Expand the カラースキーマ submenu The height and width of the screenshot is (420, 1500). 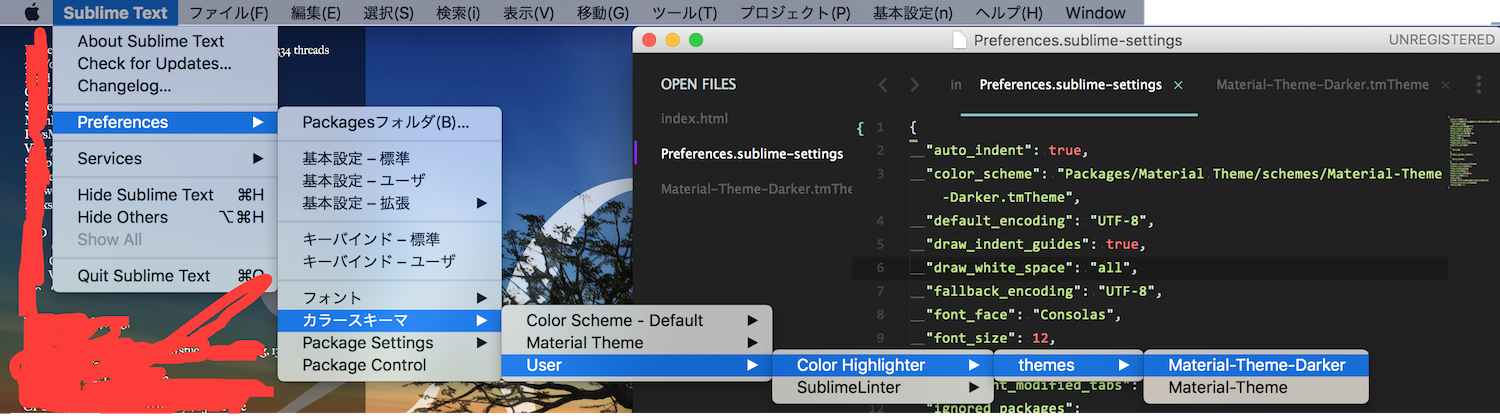pyautogui.click(x=389, y=320)
